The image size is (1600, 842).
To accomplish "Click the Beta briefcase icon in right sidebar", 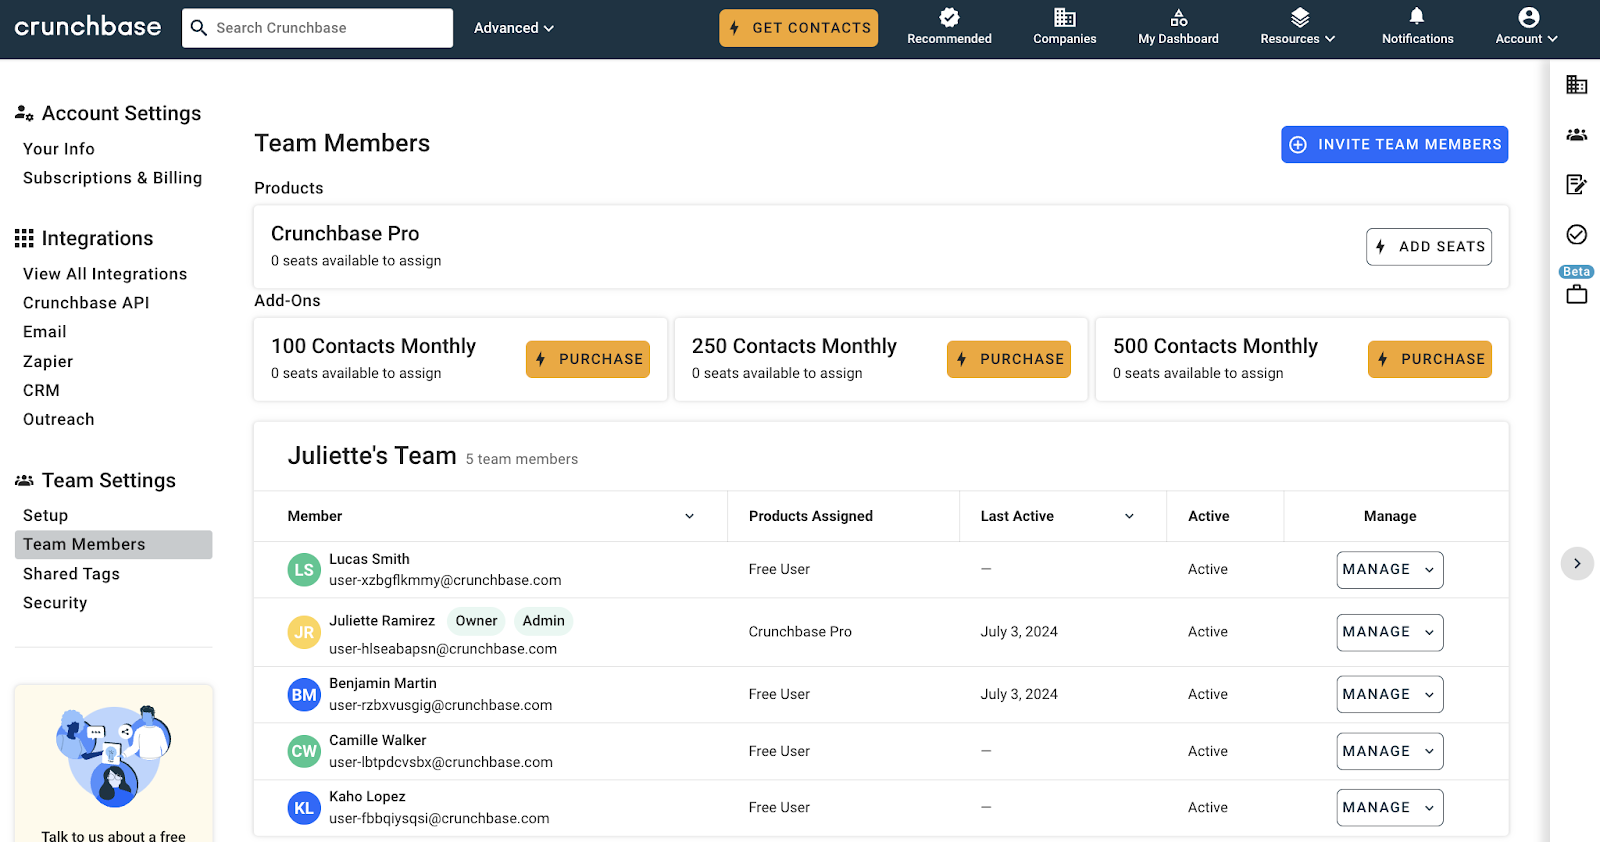I will click(x=1577, y=294).
